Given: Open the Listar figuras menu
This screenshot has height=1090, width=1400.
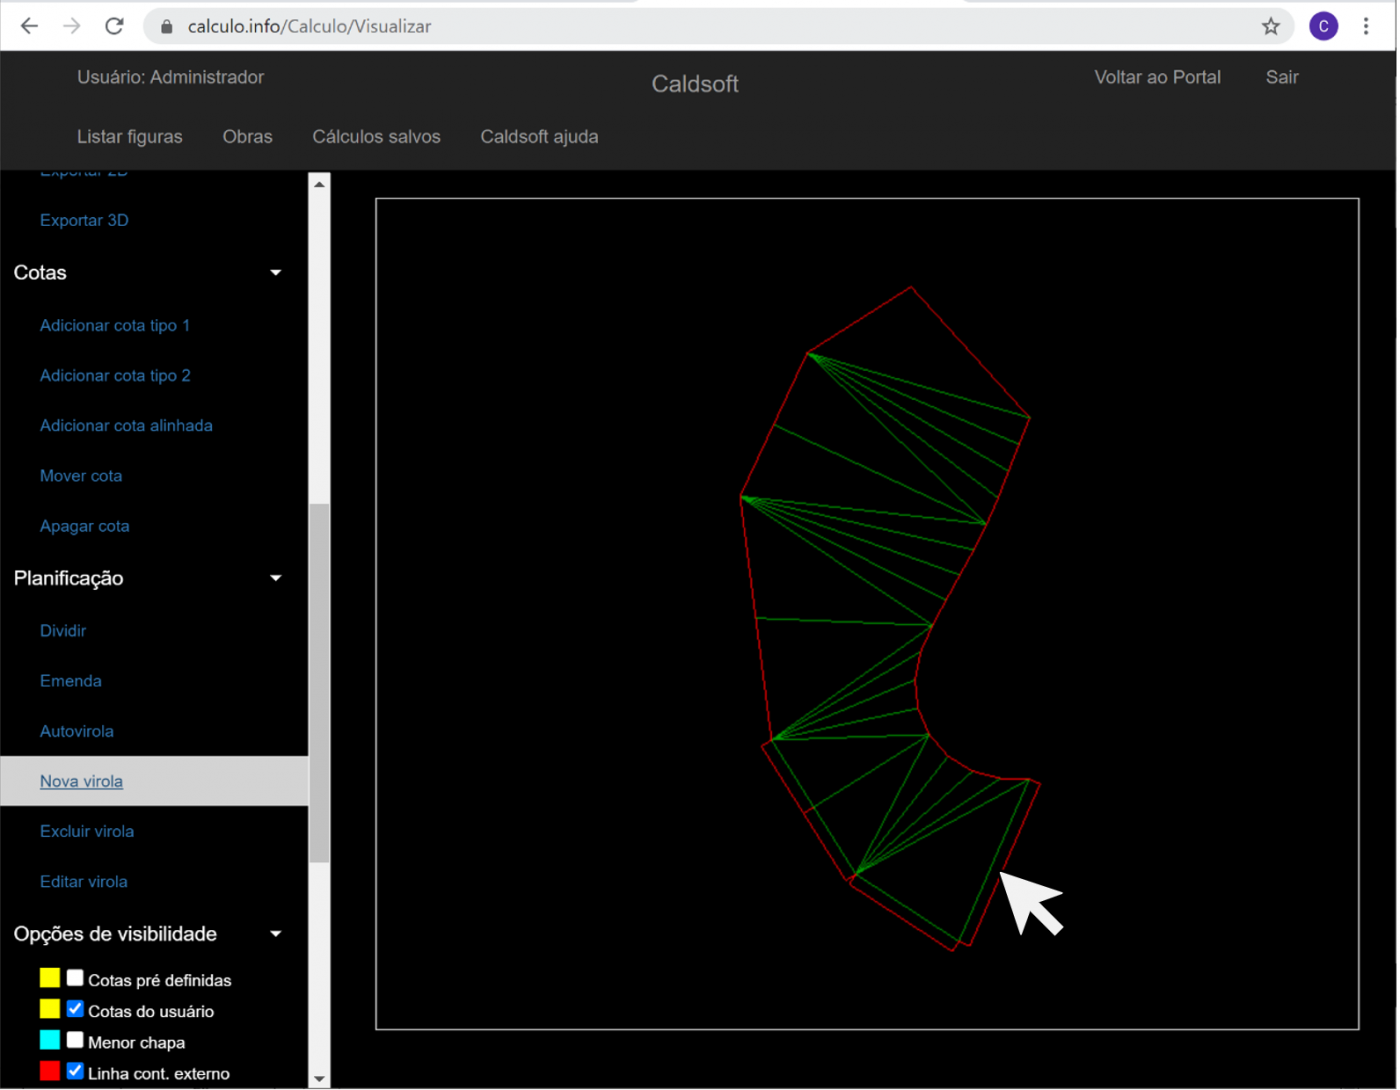Looking at the screenshot, I should point(130,137).
